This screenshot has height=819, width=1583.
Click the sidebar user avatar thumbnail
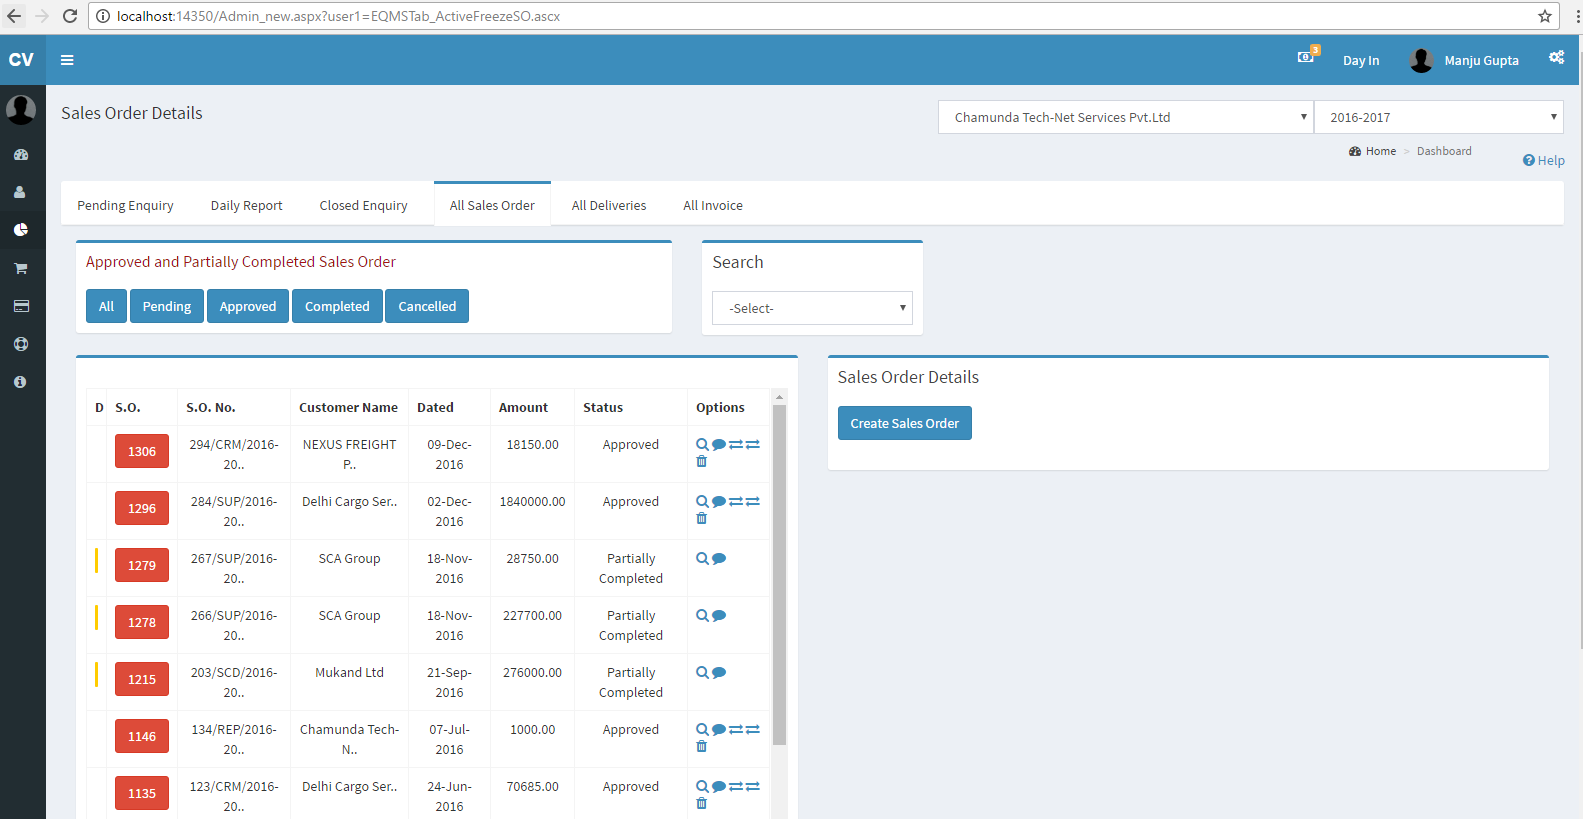point(21,109)
